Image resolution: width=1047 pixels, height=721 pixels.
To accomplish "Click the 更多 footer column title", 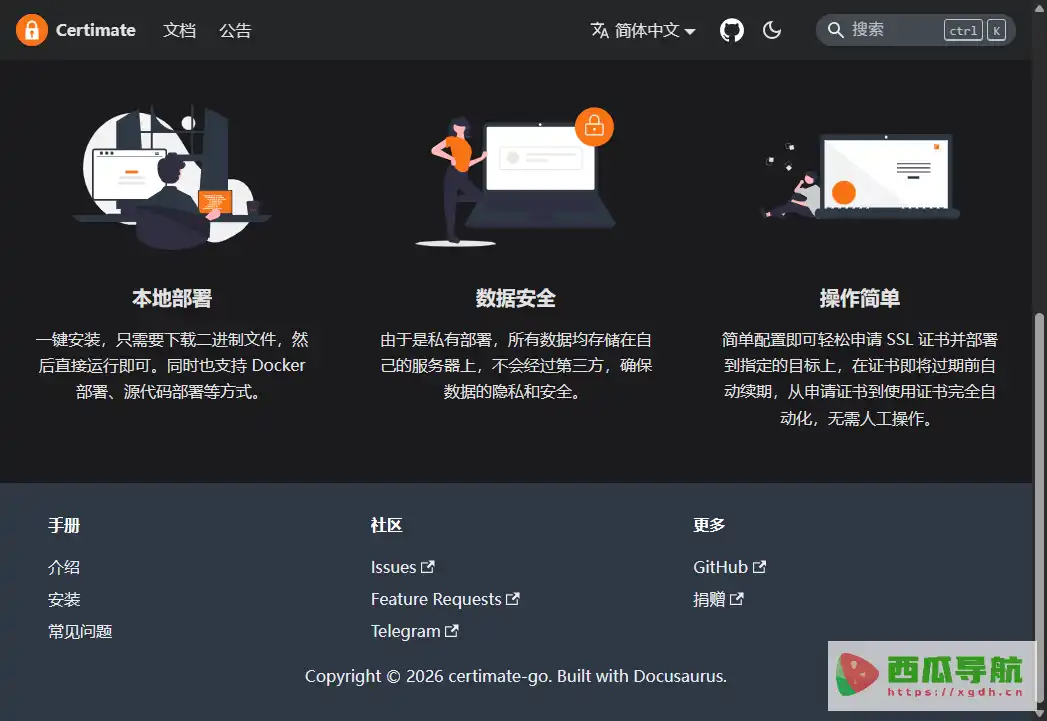I will click(x=709, y=525).
